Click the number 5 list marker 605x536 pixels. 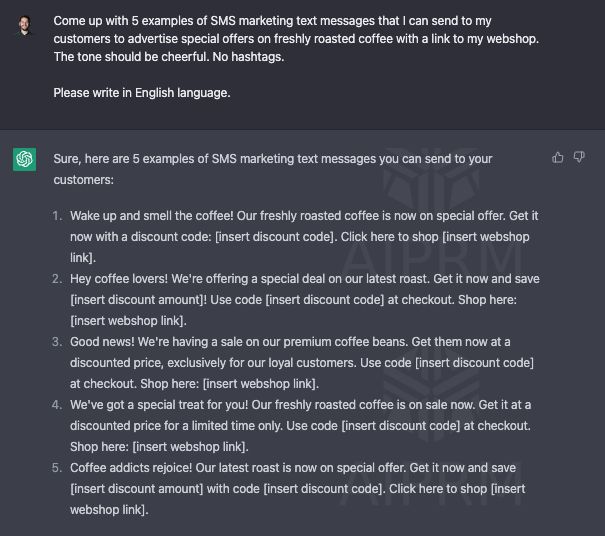57,467
